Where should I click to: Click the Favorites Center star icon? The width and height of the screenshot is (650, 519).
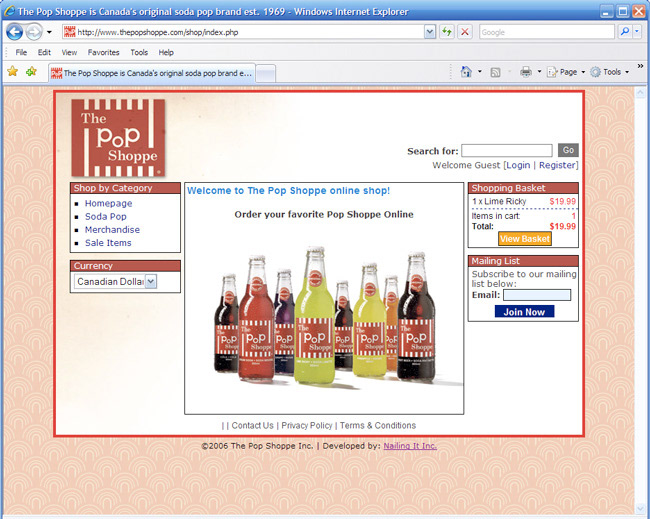click(12, 71)
